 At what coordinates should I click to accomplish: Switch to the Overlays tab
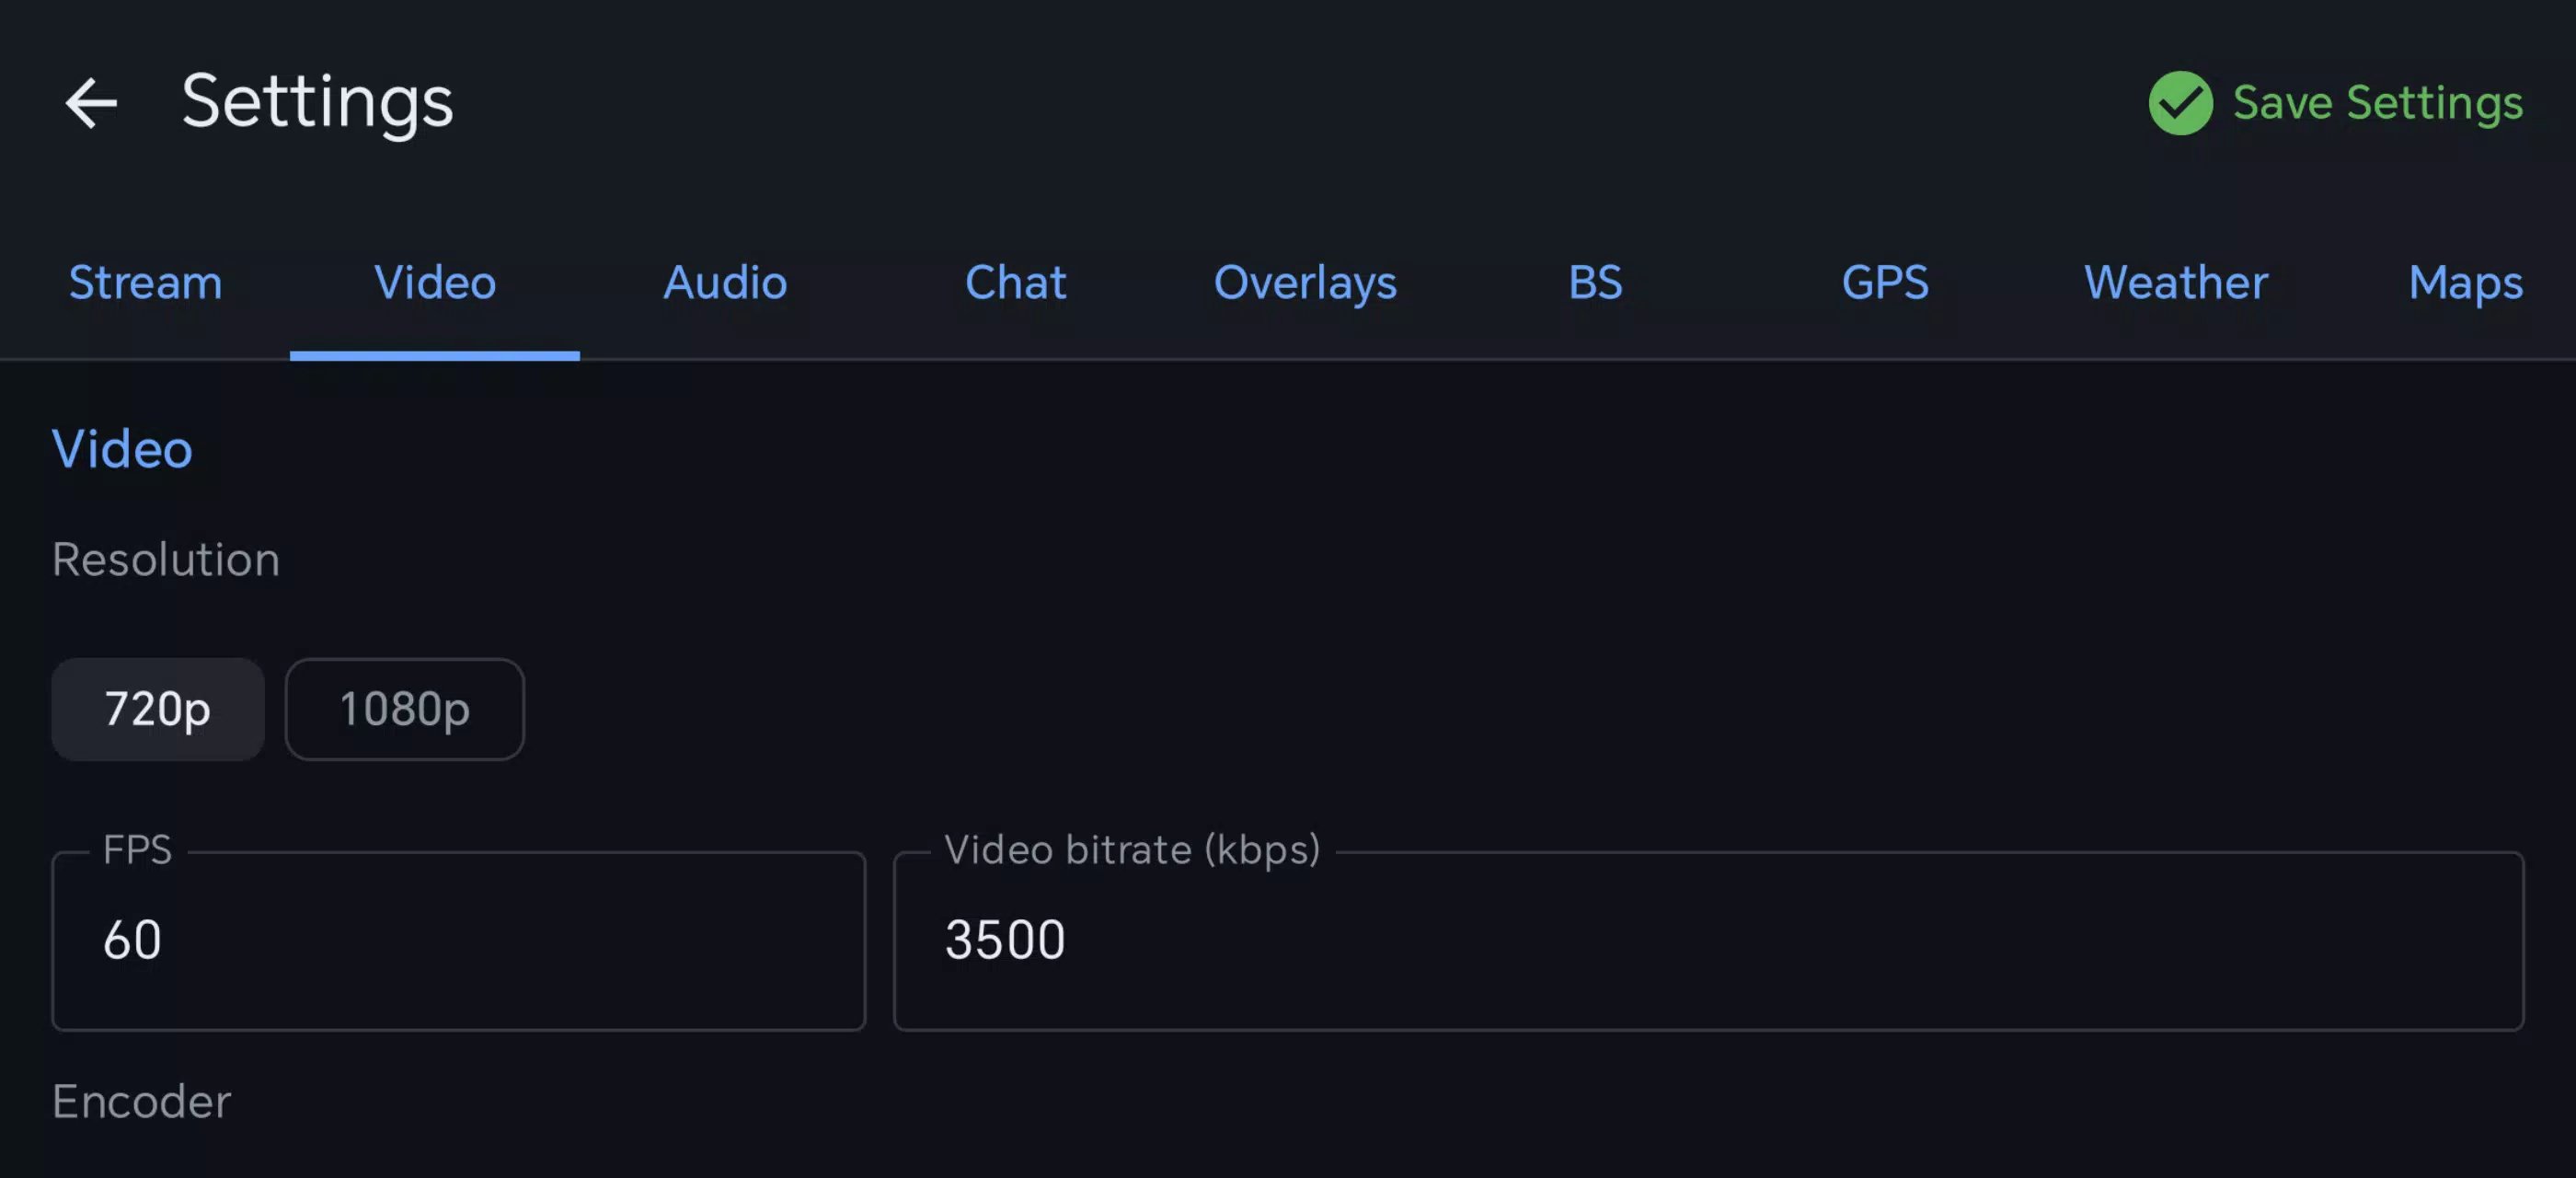coord(1305,283)
